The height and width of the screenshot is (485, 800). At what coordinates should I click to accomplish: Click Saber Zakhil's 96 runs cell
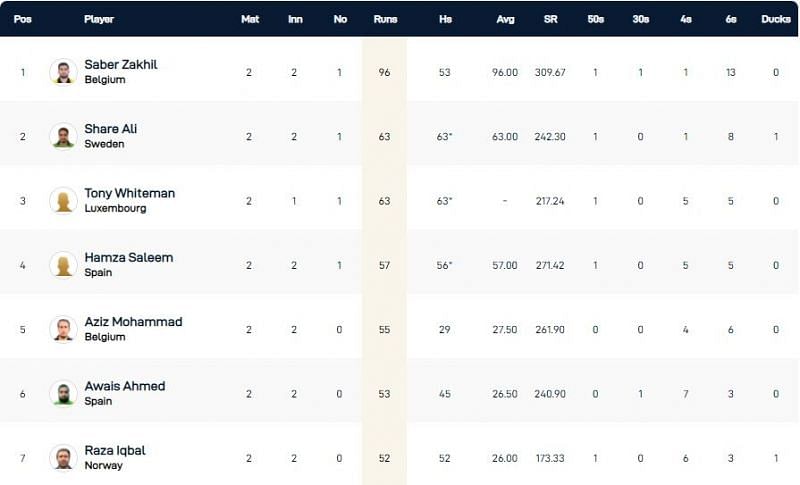point(384,72)
